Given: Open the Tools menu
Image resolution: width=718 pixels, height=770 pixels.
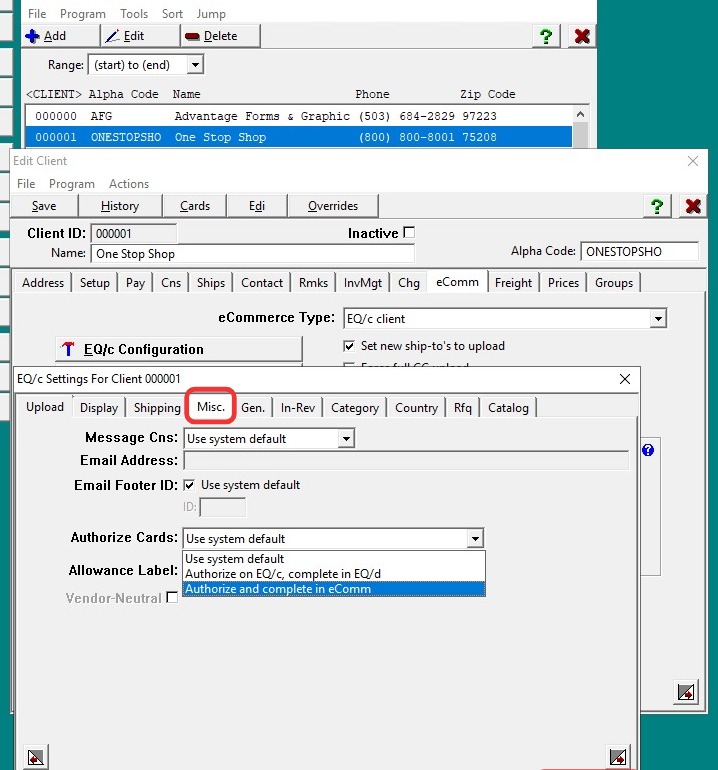Looking at the screenshot, I should [134, 14].
